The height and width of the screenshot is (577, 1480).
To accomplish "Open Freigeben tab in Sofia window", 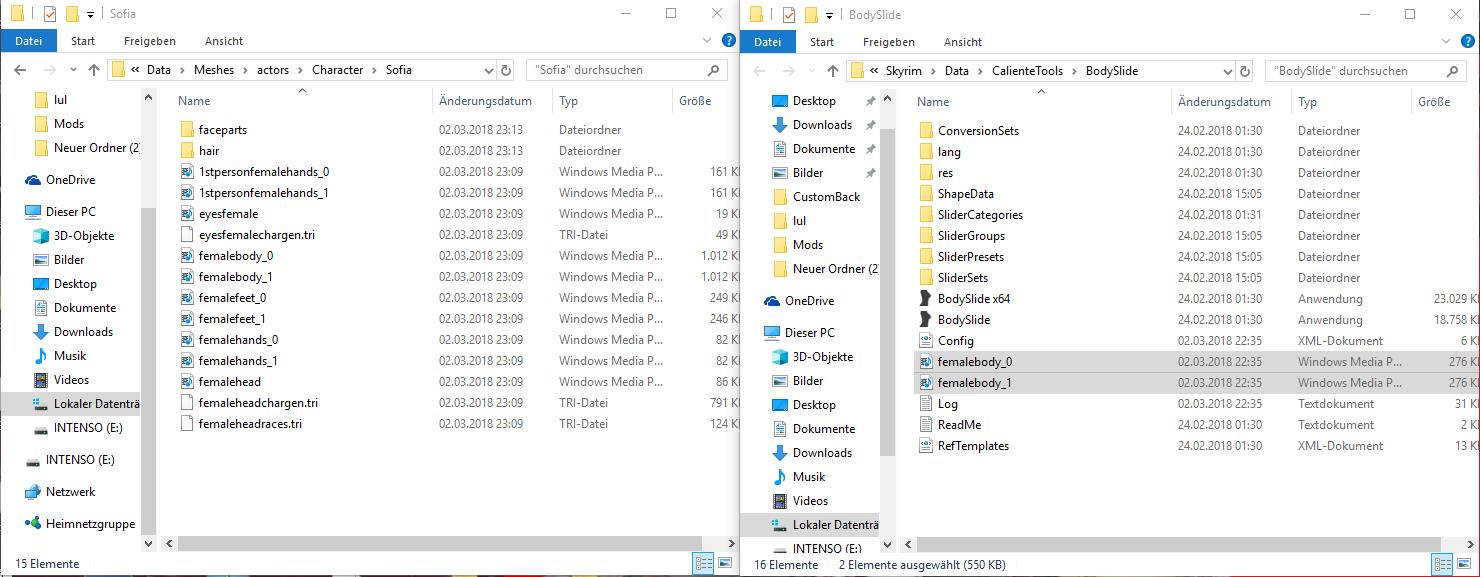I will (150, 41).
